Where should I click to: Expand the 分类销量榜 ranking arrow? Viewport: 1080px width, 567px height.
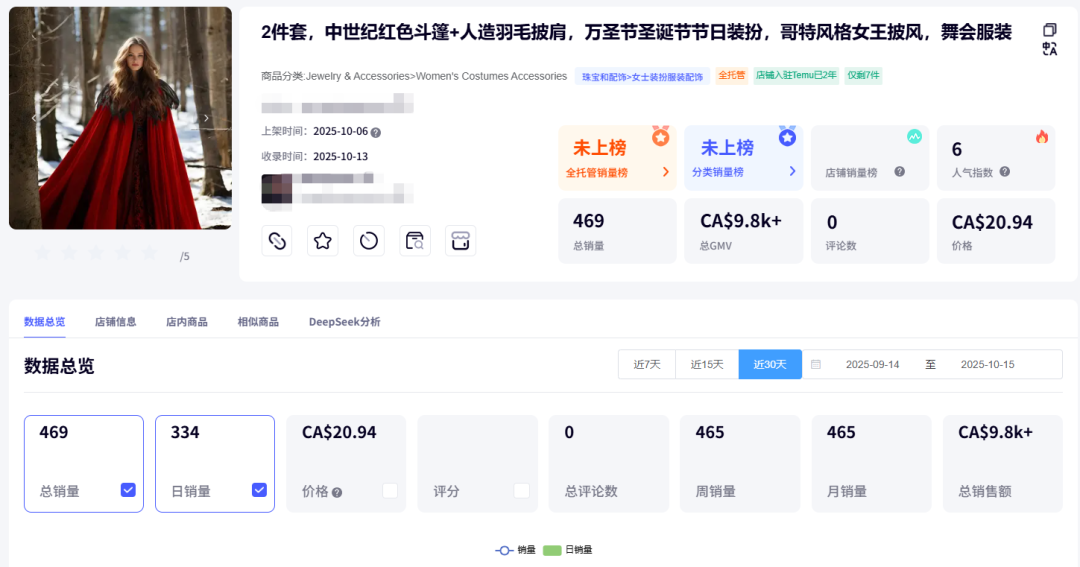792,172
